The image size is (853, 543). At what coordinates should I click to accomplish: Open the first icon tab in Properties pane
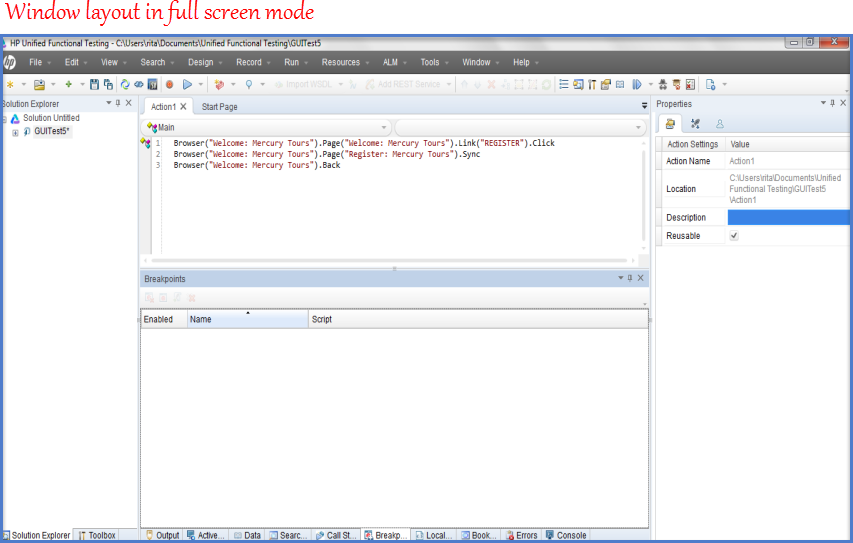click(x=670, y=124)
